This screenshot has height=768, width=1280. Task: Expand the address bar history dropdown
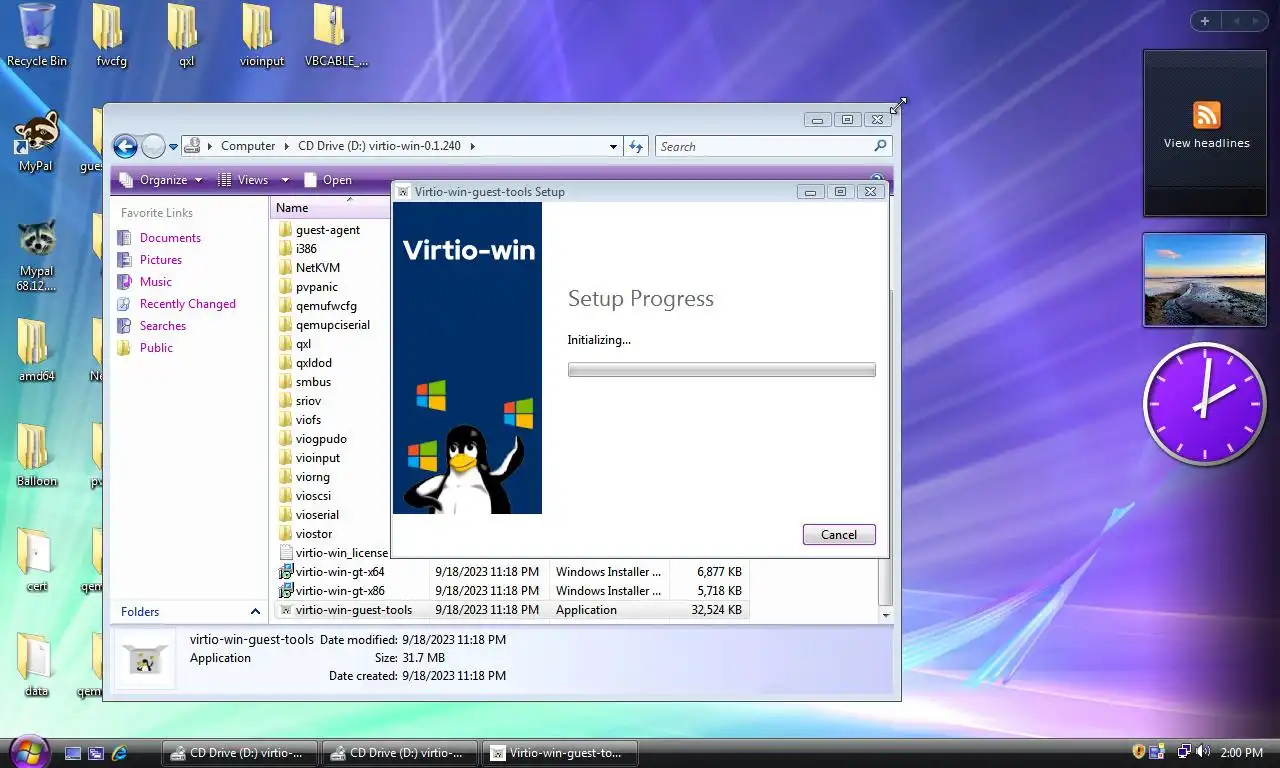613,146
